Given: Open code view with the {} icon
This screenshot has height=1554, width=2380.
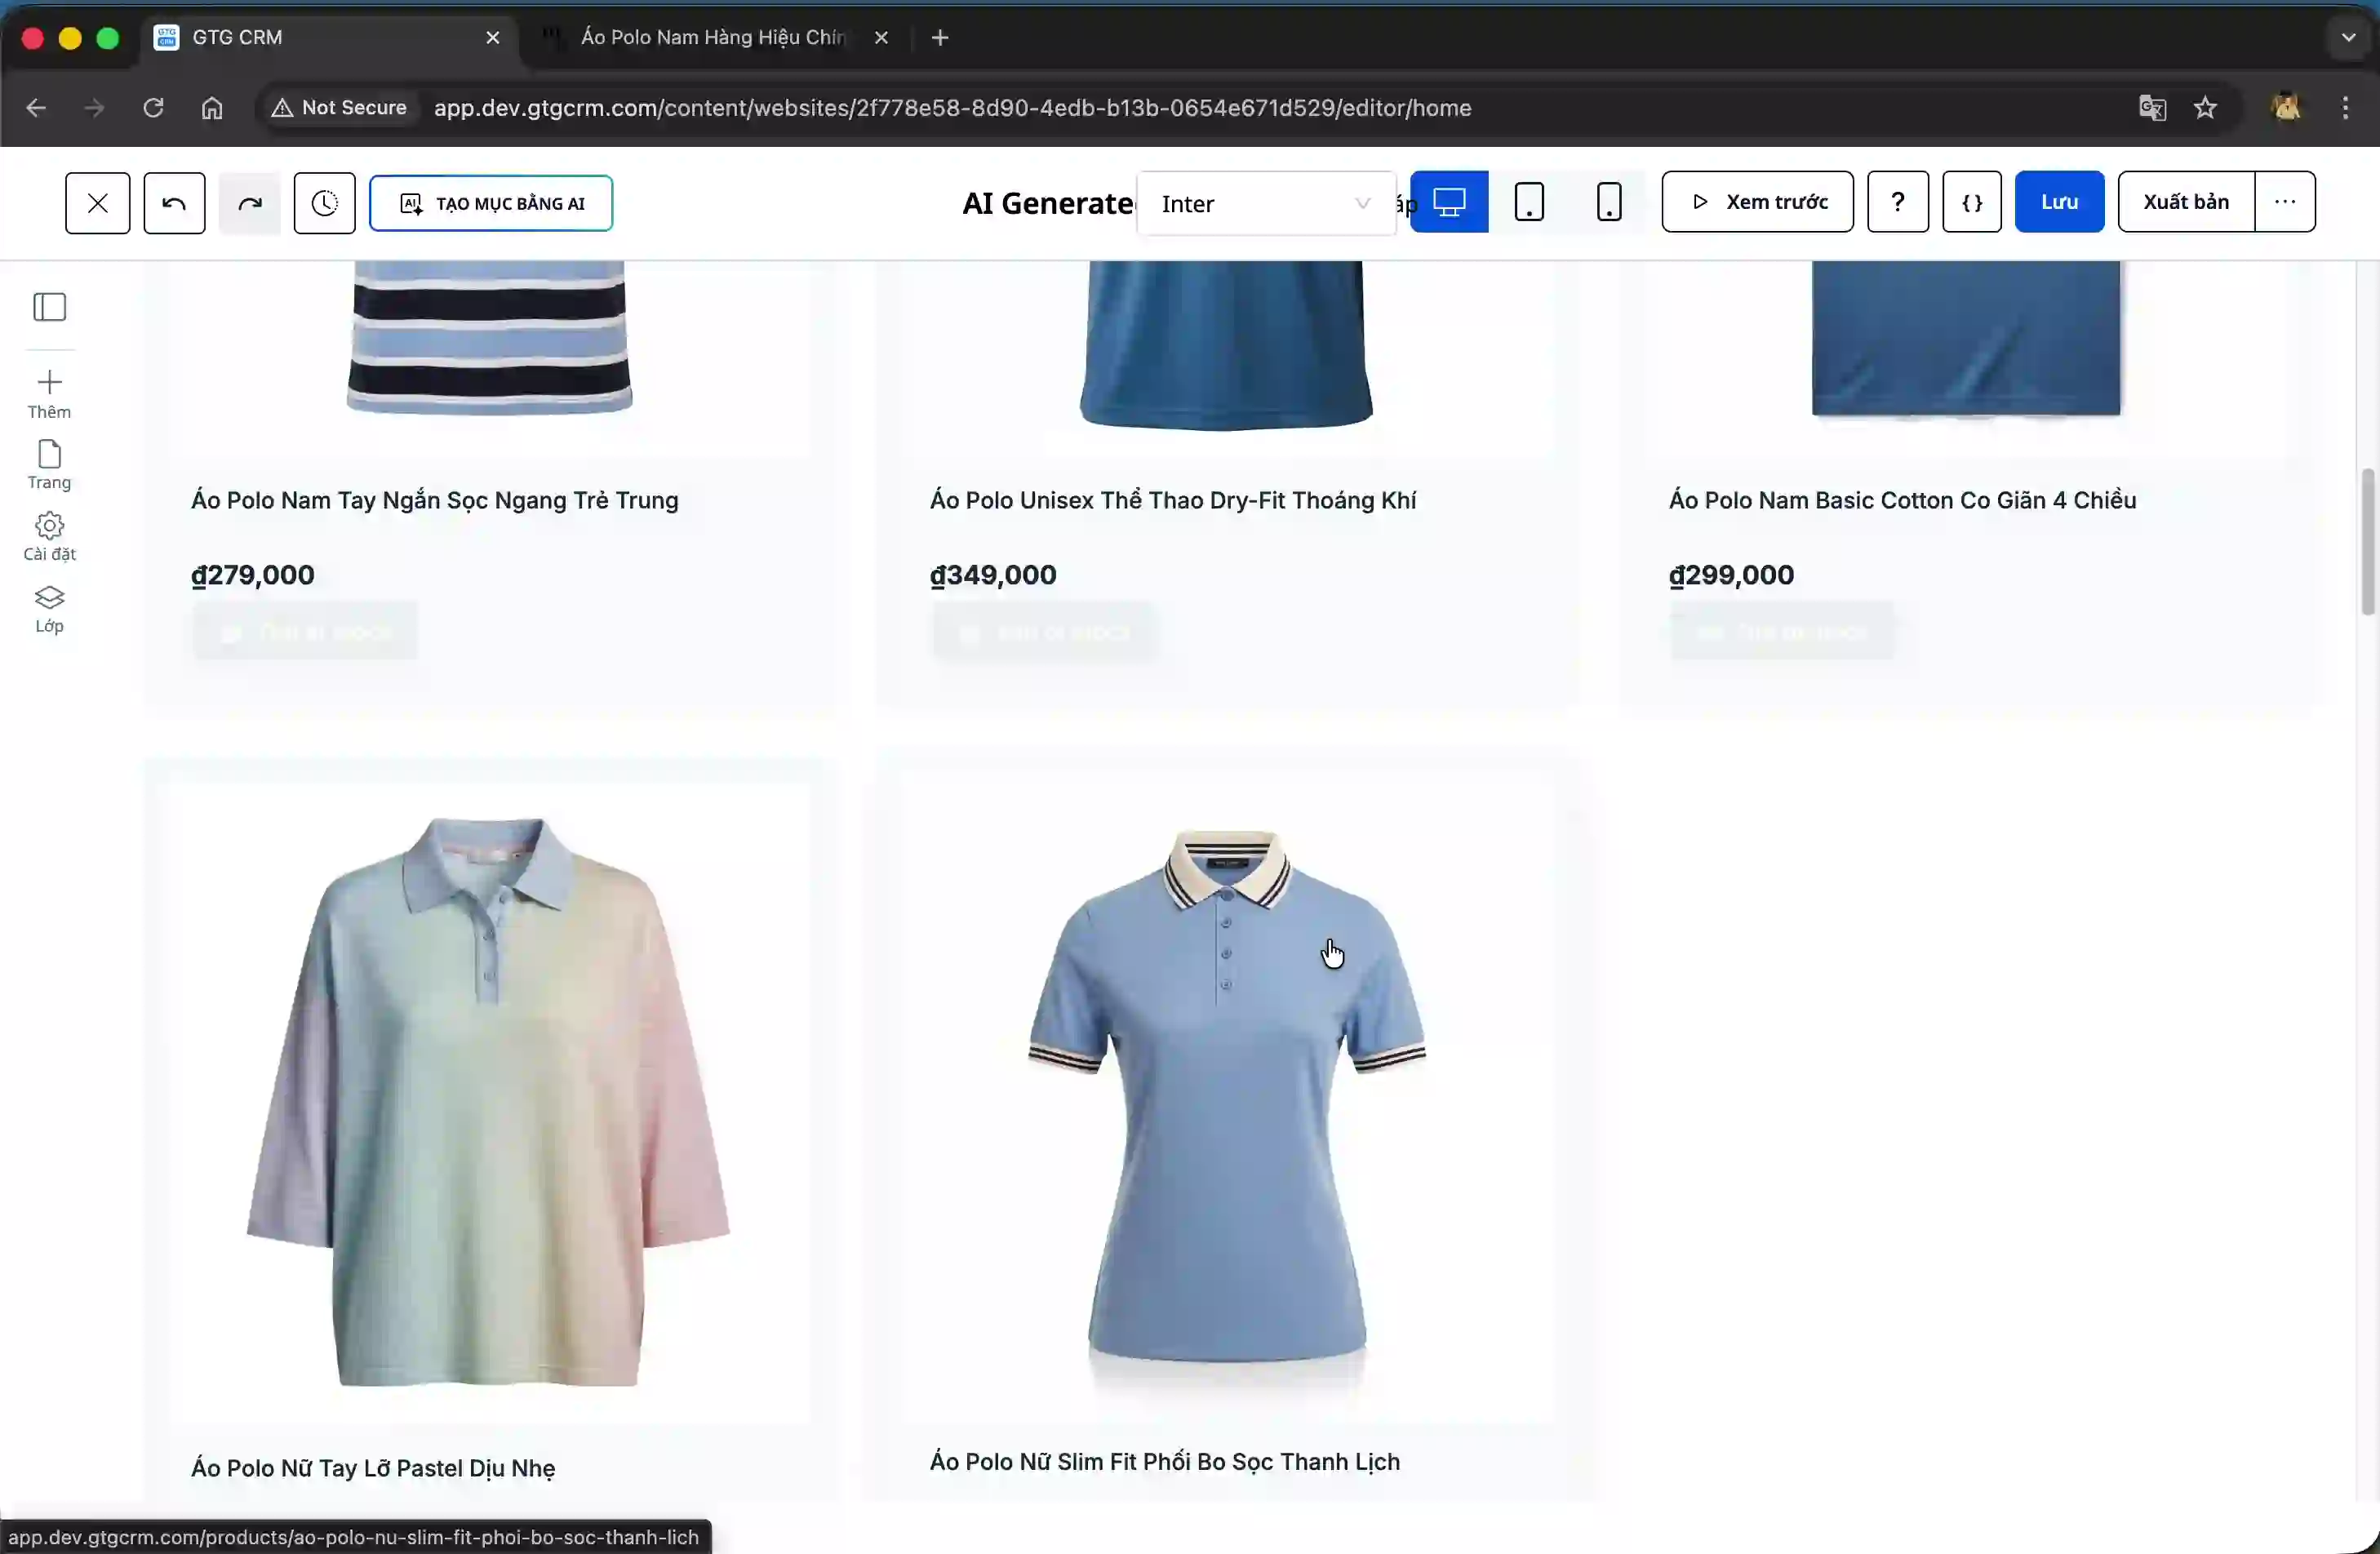Looking at the screenshot, I should pos(1971,202).
